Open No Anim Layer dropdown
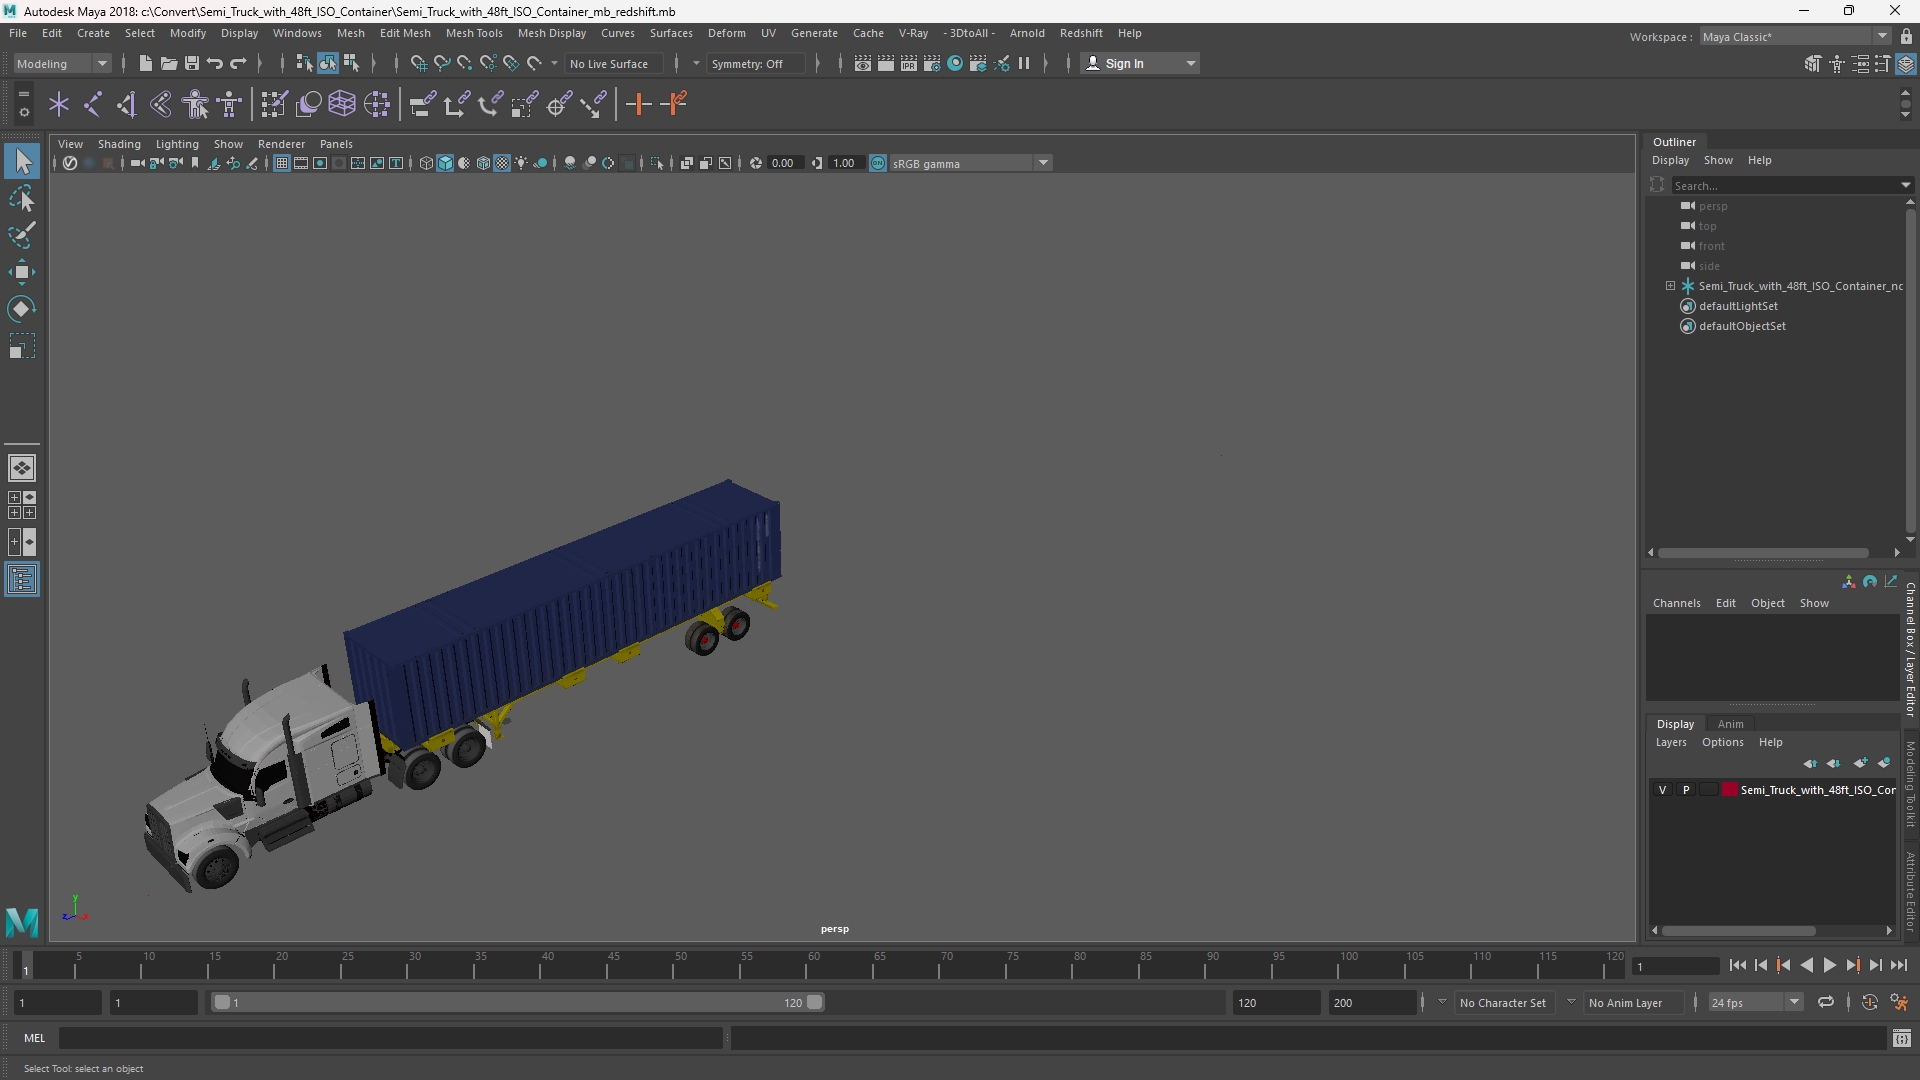The width and height of the screenshot is (1920, 1080). 1632,1002
